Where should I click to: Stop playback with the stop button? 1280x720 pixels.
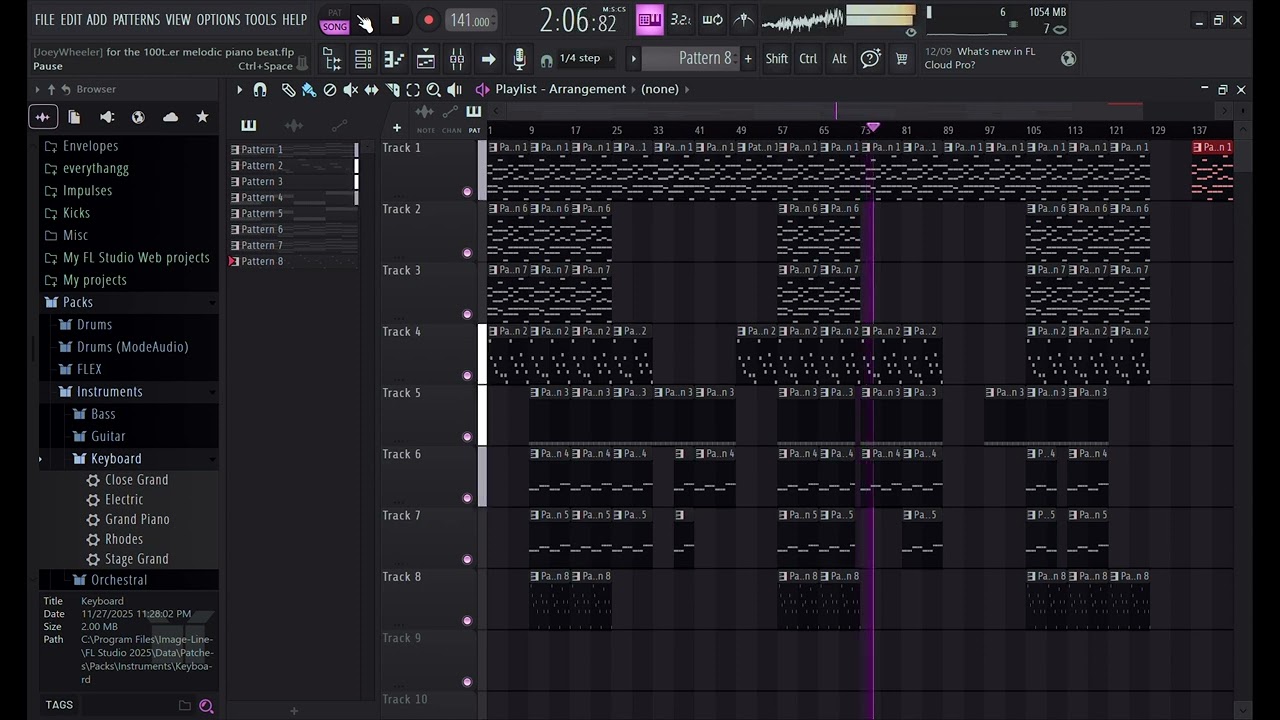(x=395, y=20)
